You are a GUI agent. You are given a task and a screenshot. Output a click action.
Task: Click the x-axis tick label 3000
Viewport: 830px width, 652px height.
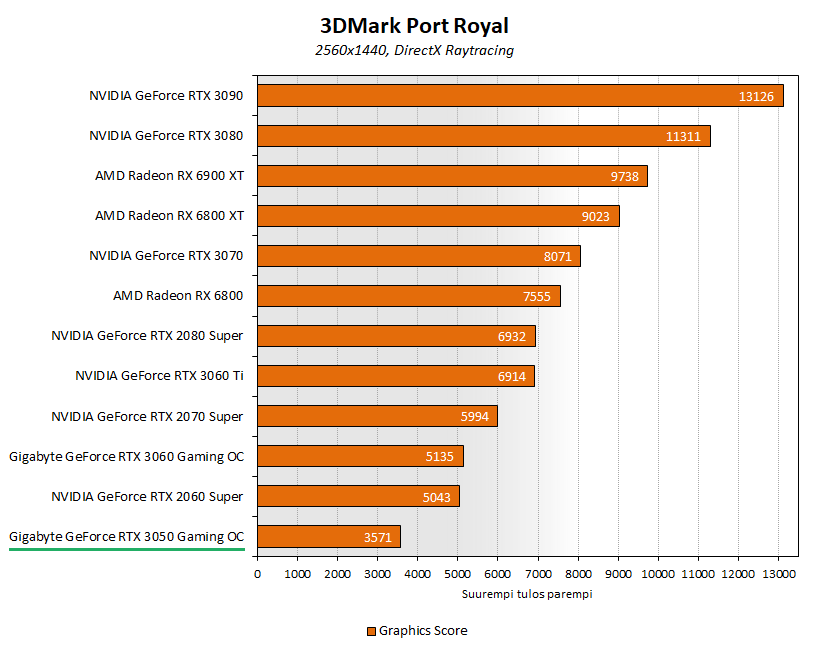click(377, 574)
